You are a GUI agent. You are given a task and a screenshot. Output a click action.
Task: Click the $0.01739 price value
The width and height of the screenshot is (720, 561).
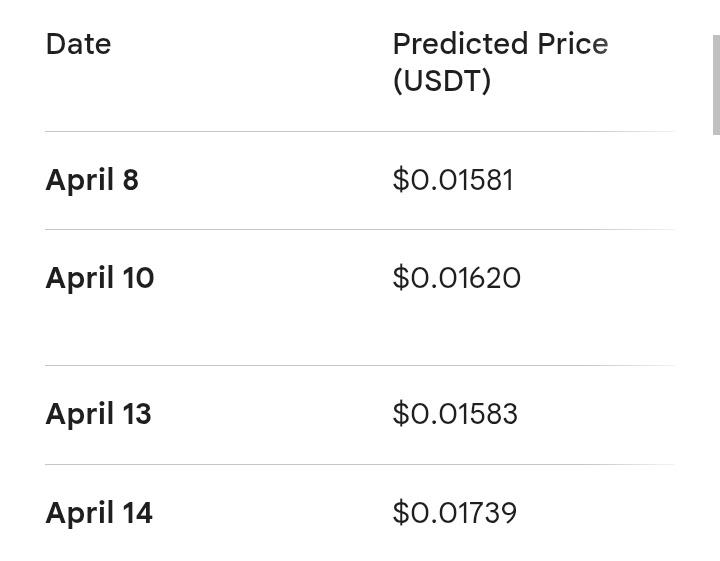[x=455, y=513]
